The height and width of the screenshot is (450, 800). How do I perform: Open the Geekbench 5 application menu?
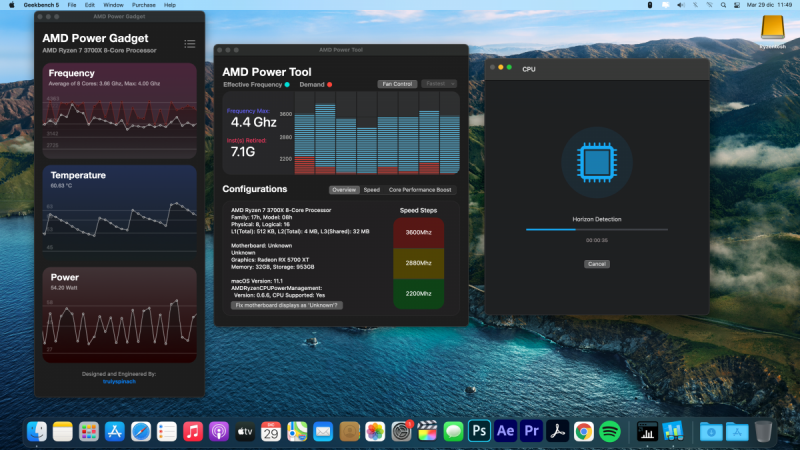click(41, 5)
